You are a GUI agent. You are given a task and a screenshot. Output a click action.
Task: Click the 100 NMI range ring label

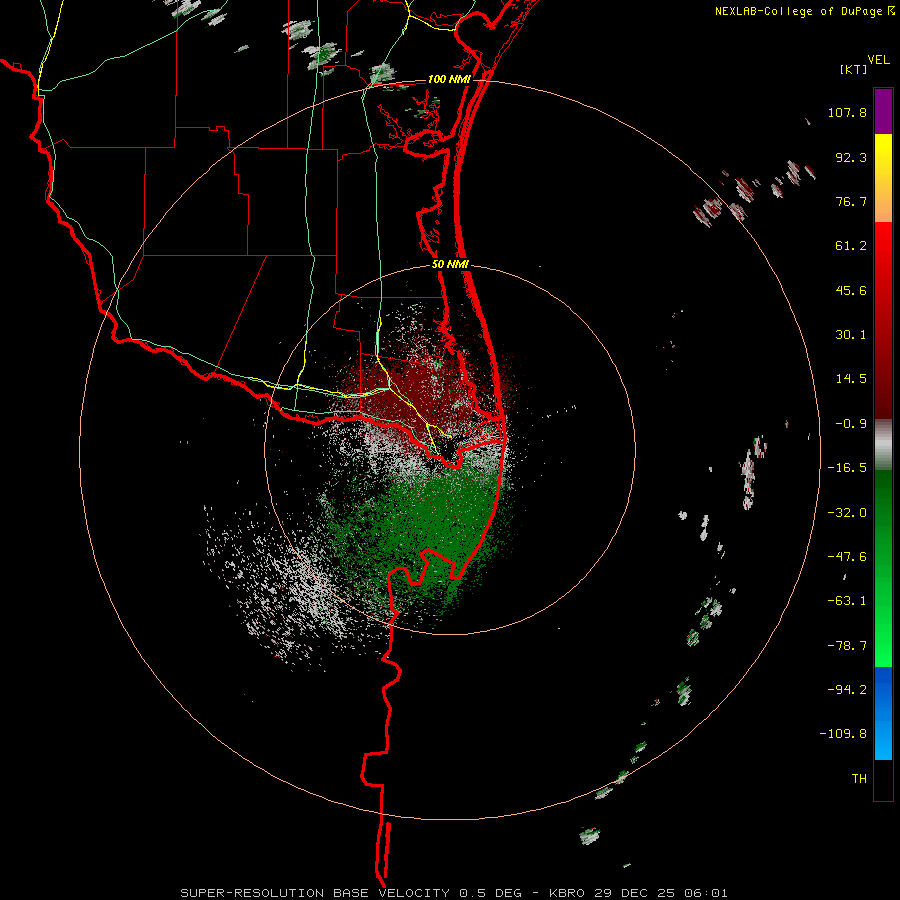pos(449,79)
